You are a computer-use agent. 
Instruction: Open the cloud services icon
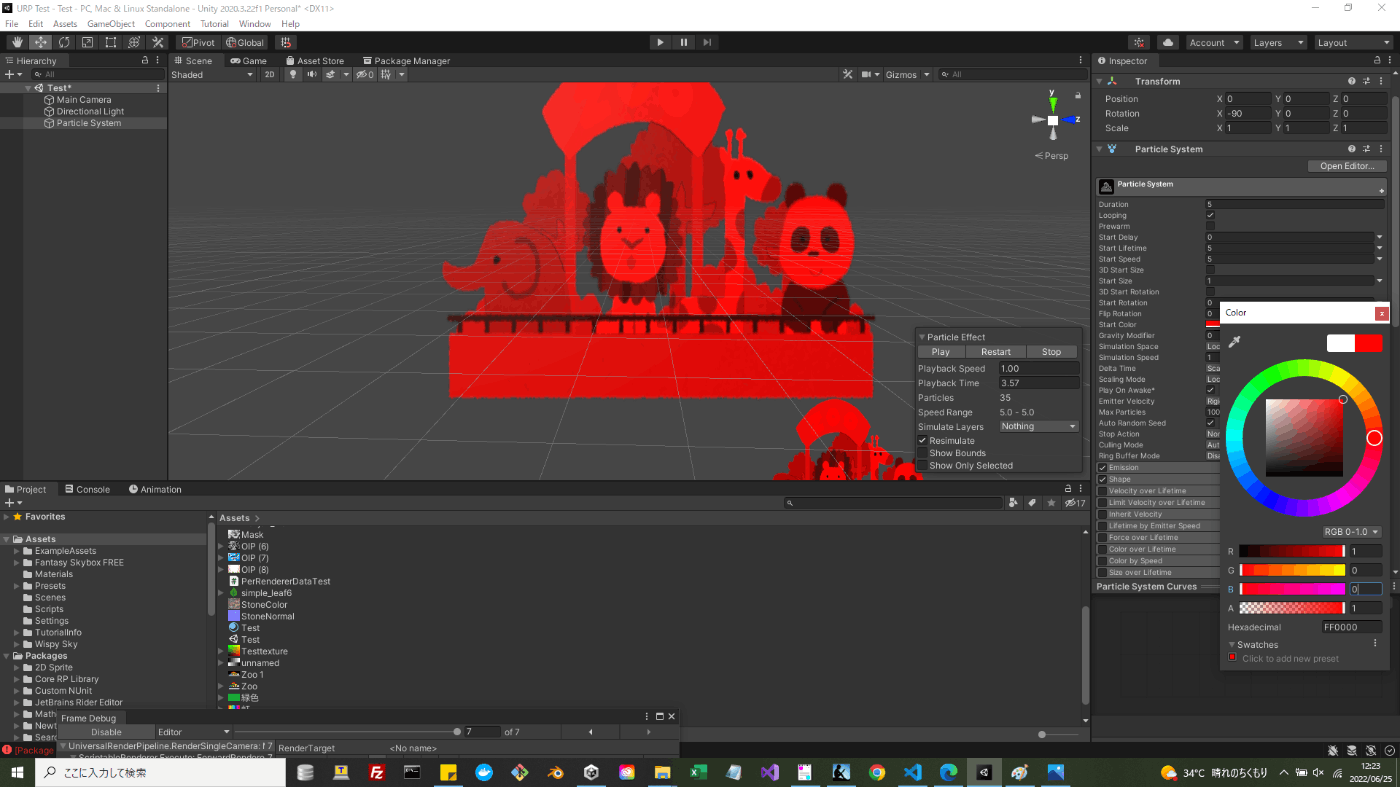click(1167, 42)
